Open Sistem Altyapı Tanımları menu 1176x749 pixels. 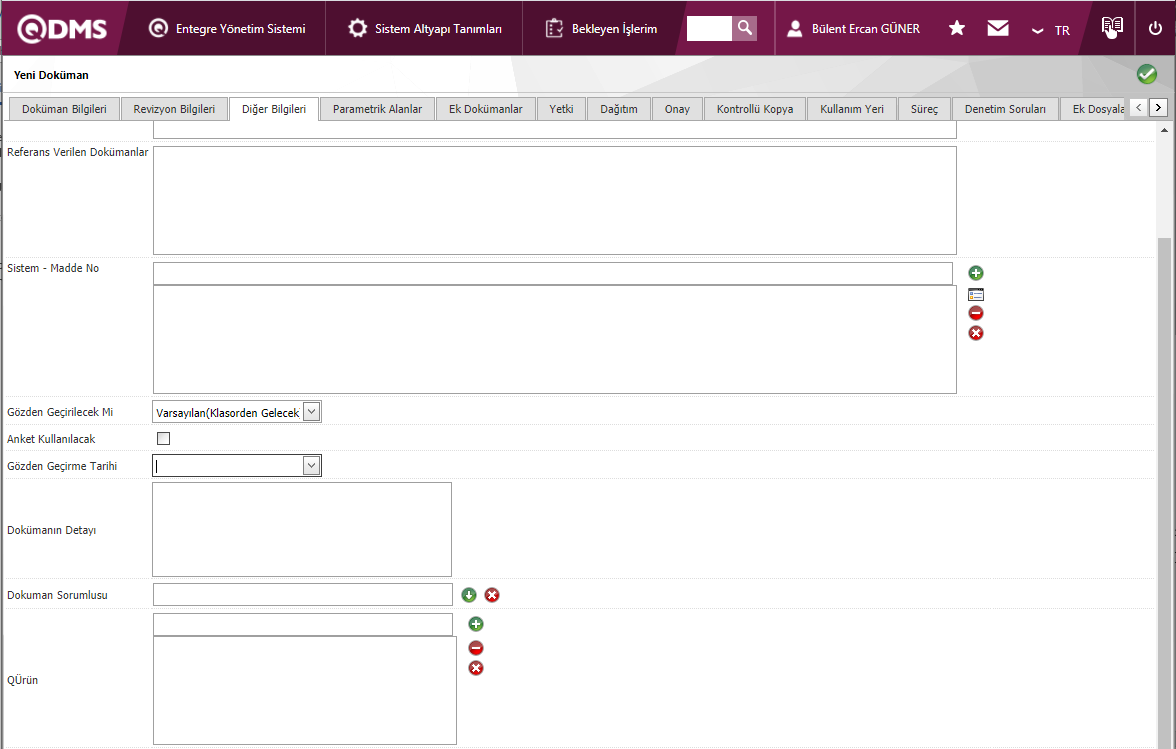[x=424, y=28]
